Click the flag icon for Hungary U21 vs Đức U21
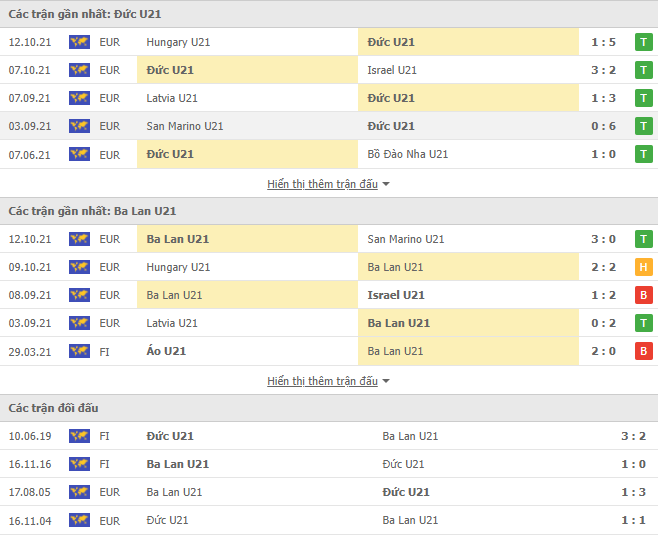The image size is (658, 535). click(x=79, y=42)
